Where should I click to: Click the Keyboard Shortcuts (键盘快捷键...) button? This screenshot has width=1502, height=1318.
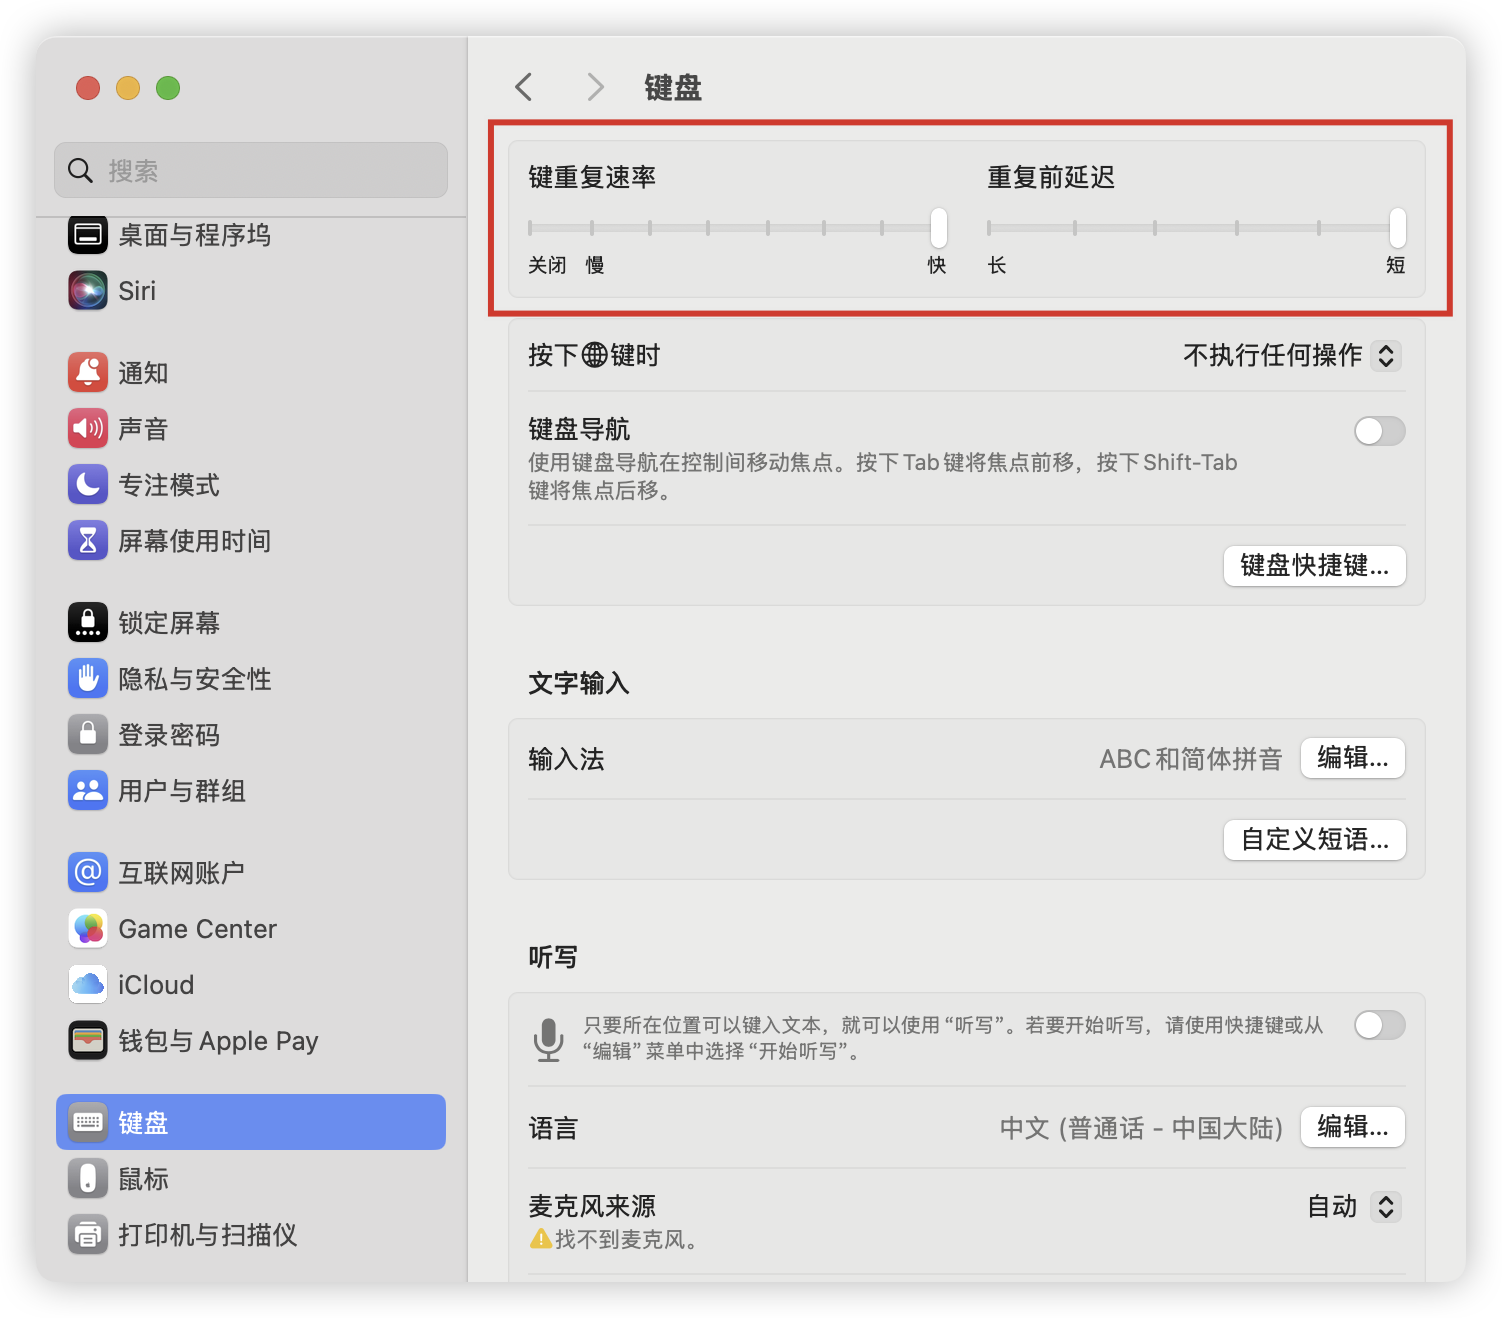(1314, 566)
